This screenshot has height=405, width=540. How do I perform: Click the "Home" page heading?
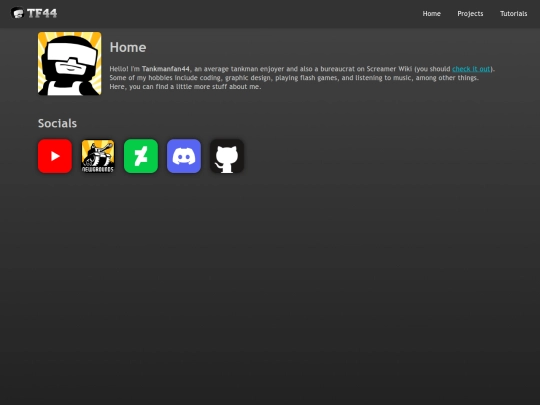128,47
